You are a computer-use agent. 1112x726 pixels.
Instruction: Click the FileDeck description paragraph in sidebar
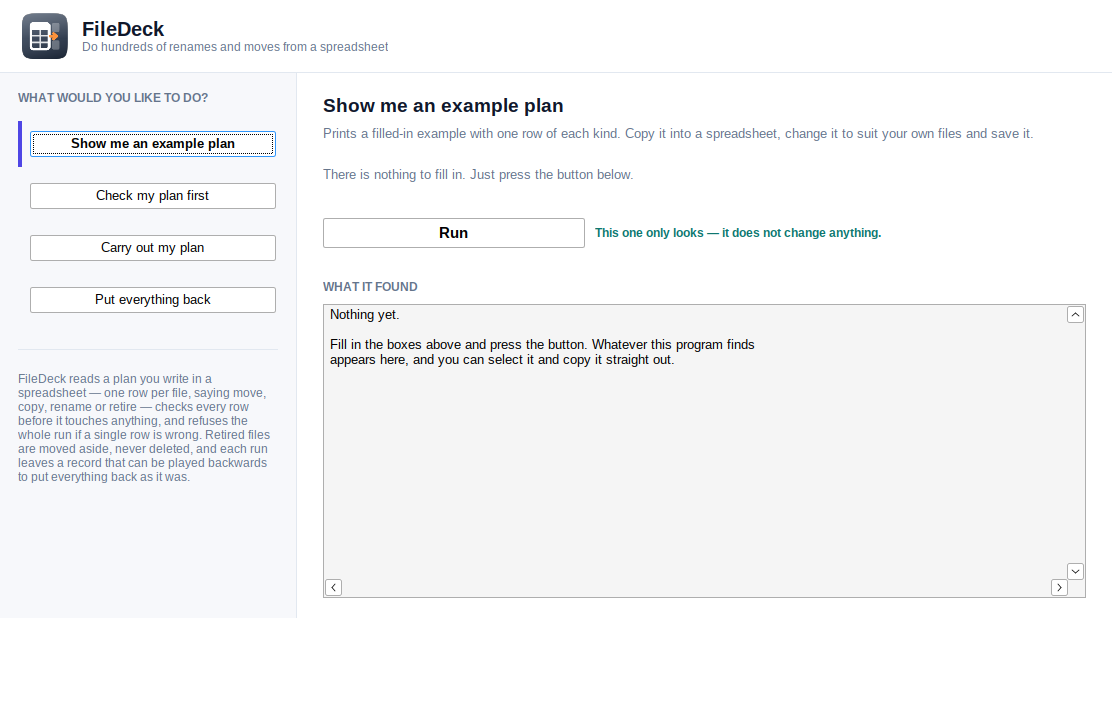click(144, 428)
